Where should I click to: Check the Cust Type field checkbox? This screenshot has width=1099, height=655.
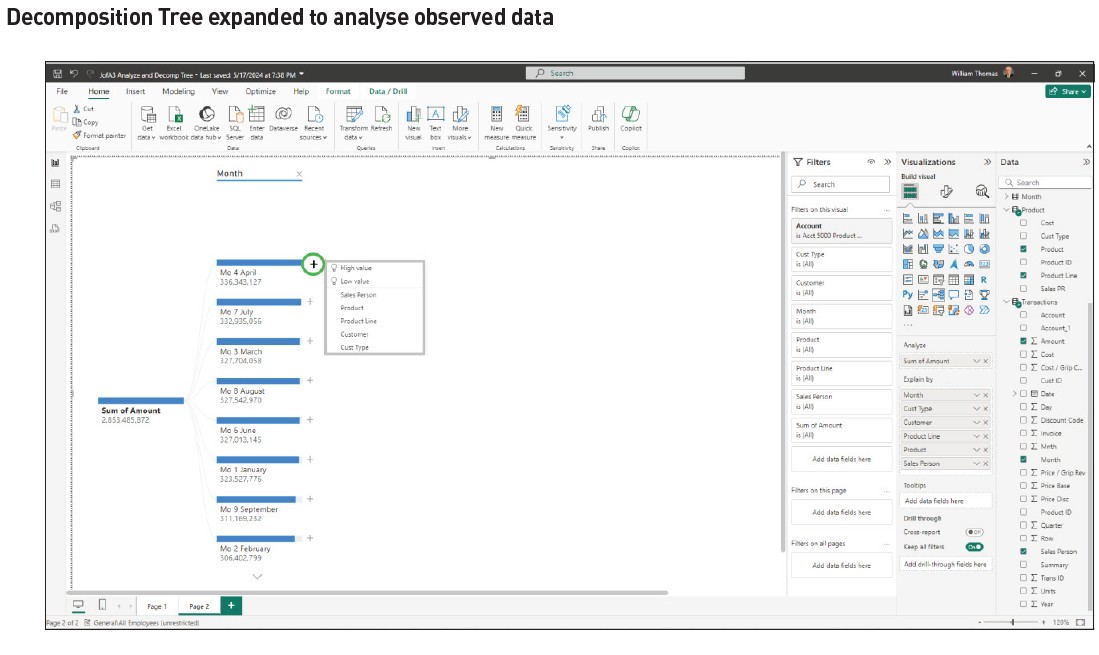click(x=1023, y=236)
